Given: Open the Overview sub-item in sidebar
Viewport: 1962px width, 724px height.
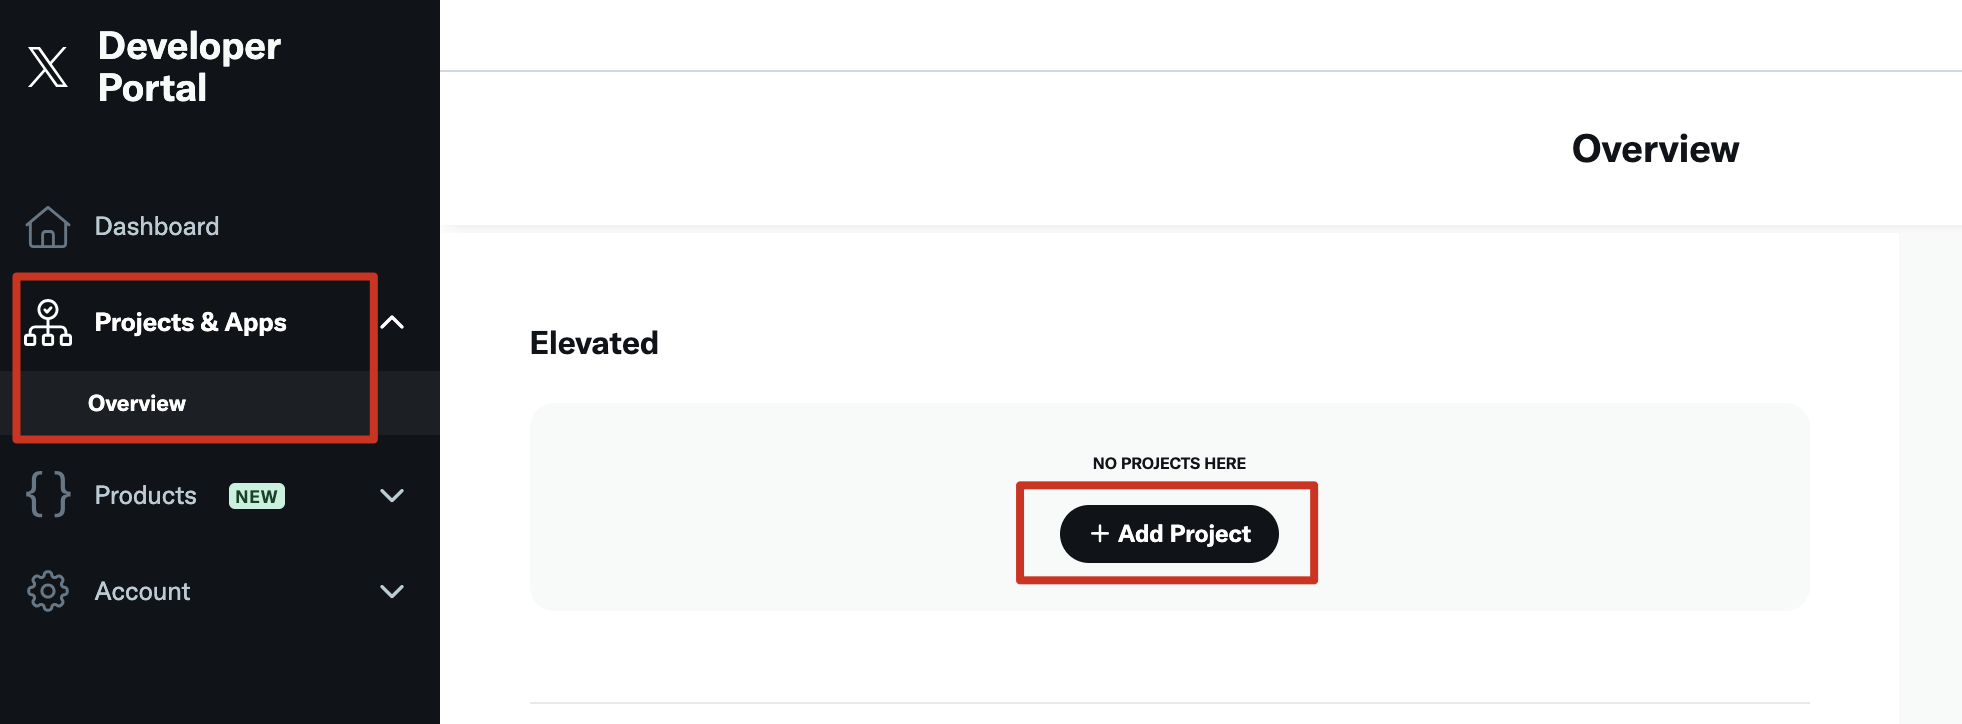Looking at the screenshot, I should pos(137,403).
